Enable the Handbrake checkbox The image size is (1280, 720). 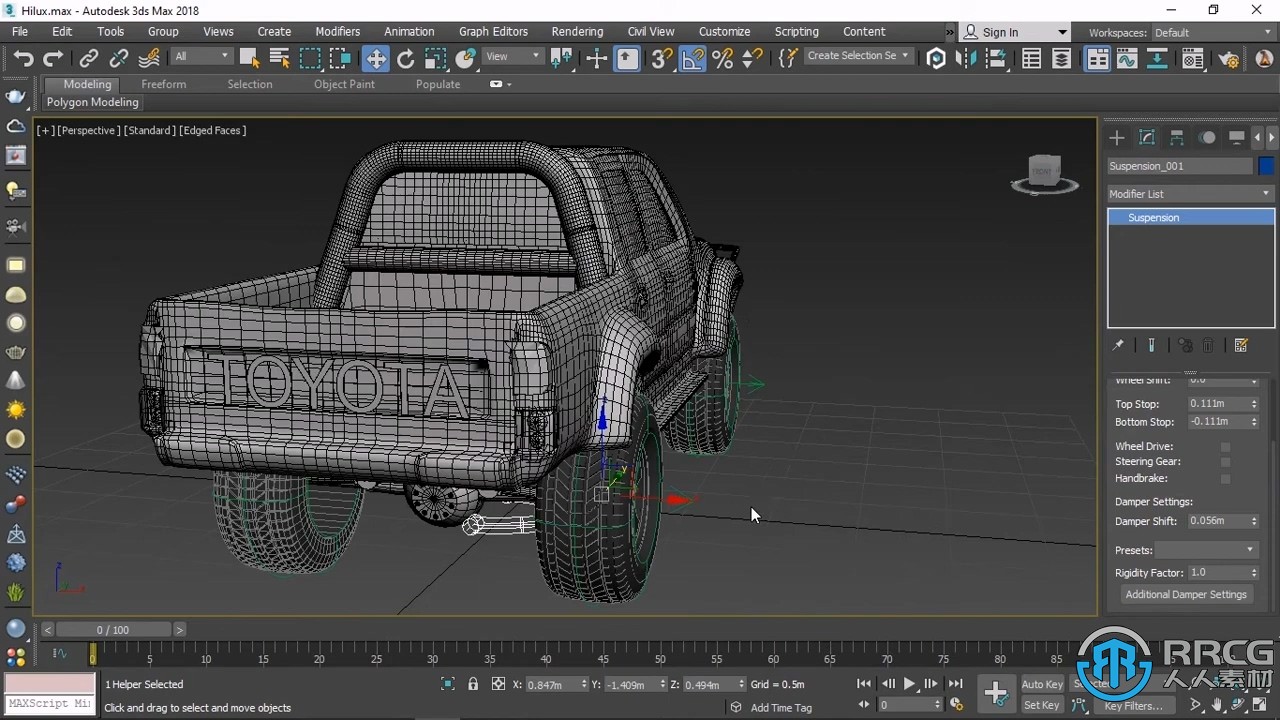pos(1225,479)
